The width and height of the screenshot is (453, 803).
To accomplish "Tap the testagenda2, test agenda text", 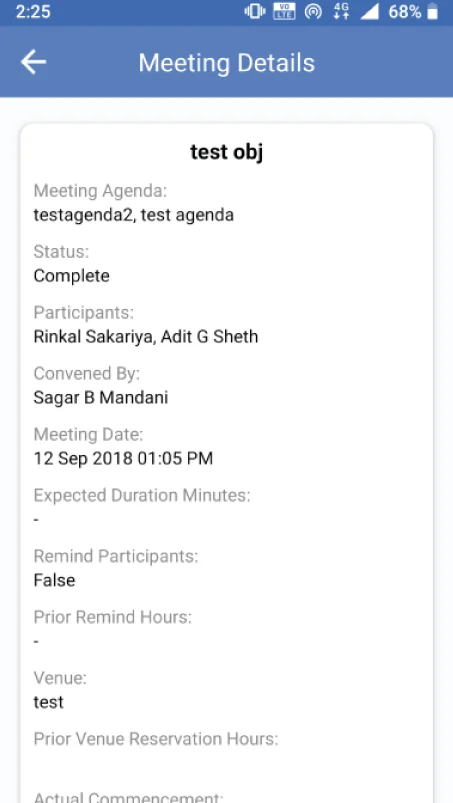I will pos(134,215).
